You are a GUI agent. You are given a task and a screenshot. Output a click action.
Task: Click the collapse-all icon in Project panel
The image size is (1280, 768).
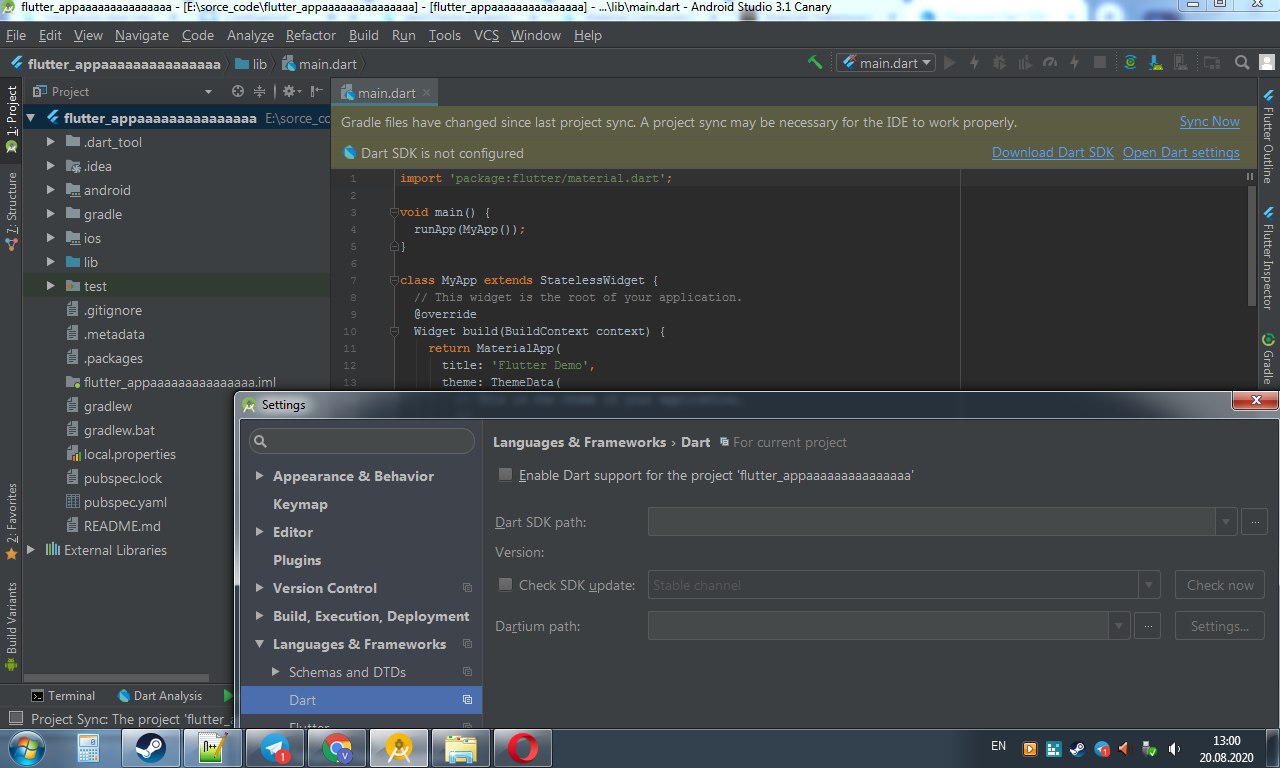(x=259, y=91)
